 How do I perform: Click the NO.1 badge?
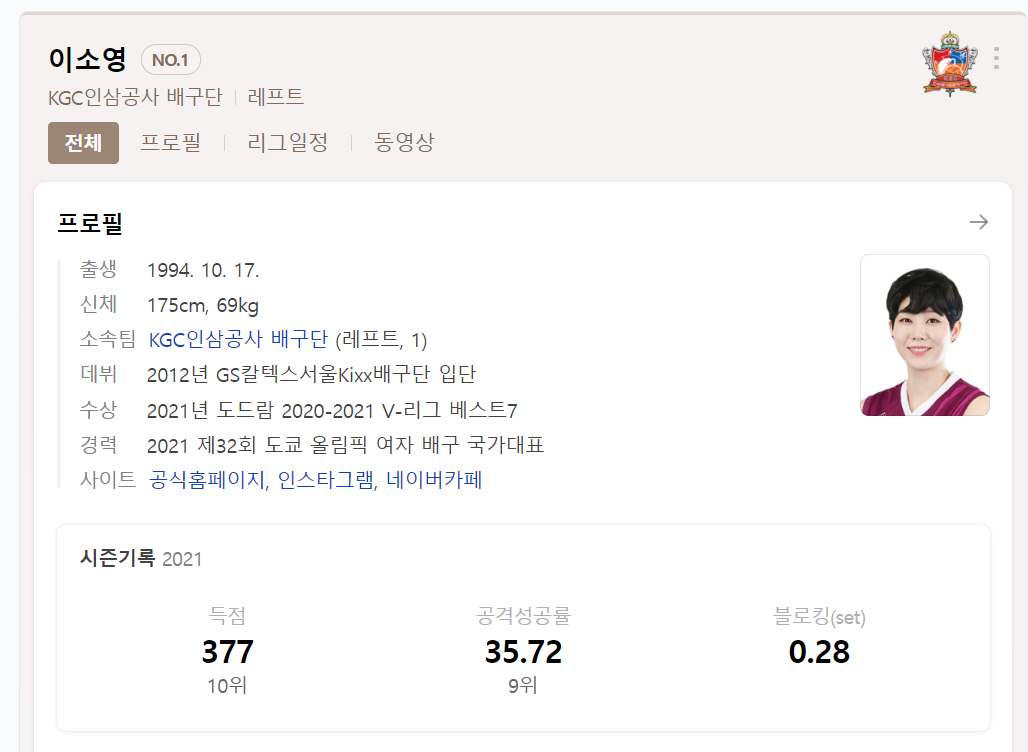pyautogui.click(x=171, y=60)
